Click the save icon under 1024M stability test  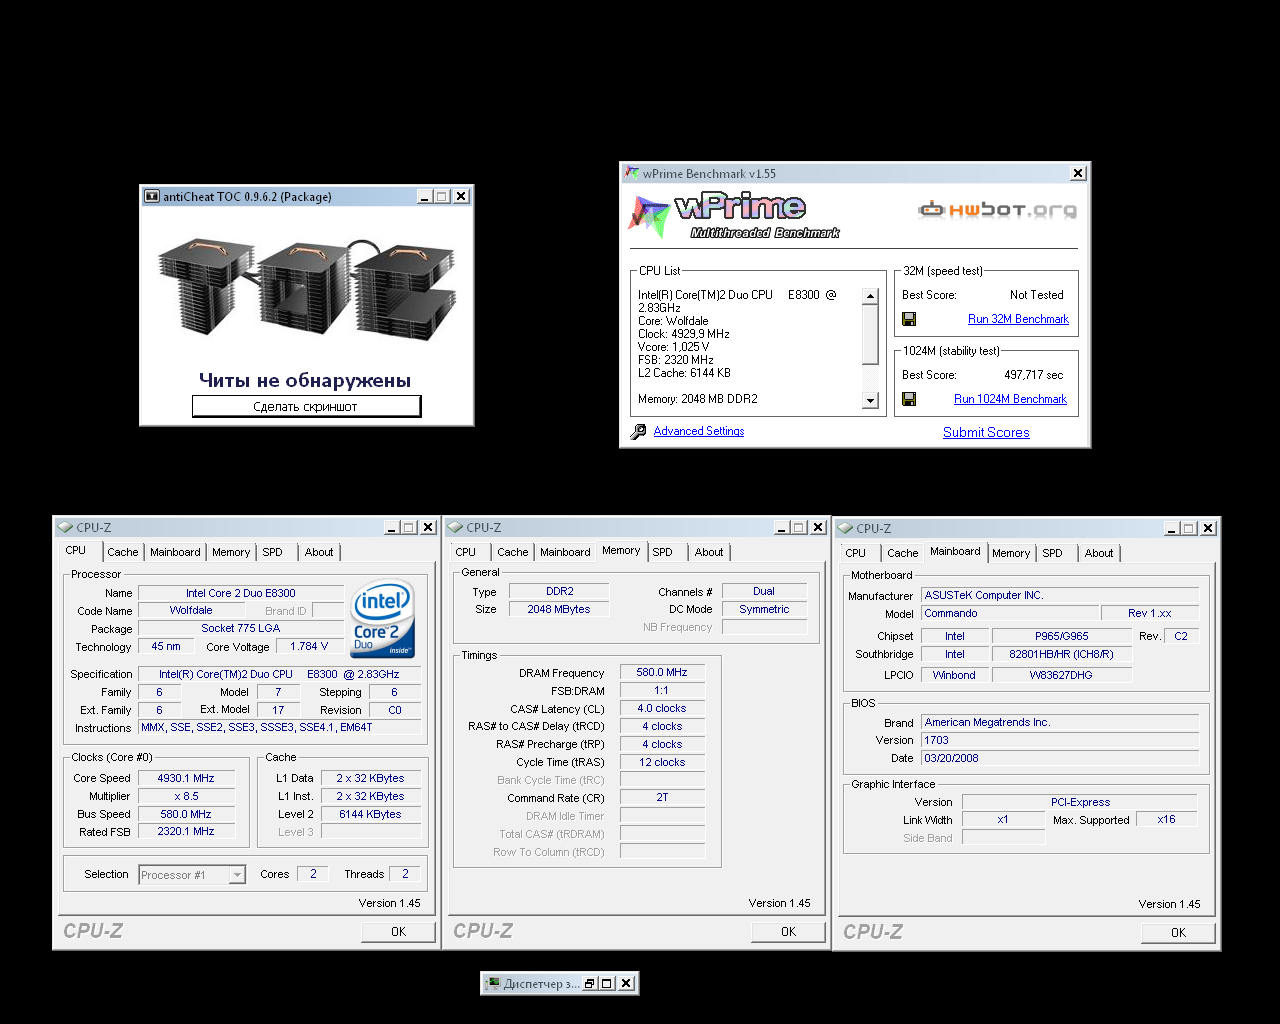pyautogui.click(x=909, y=399)
